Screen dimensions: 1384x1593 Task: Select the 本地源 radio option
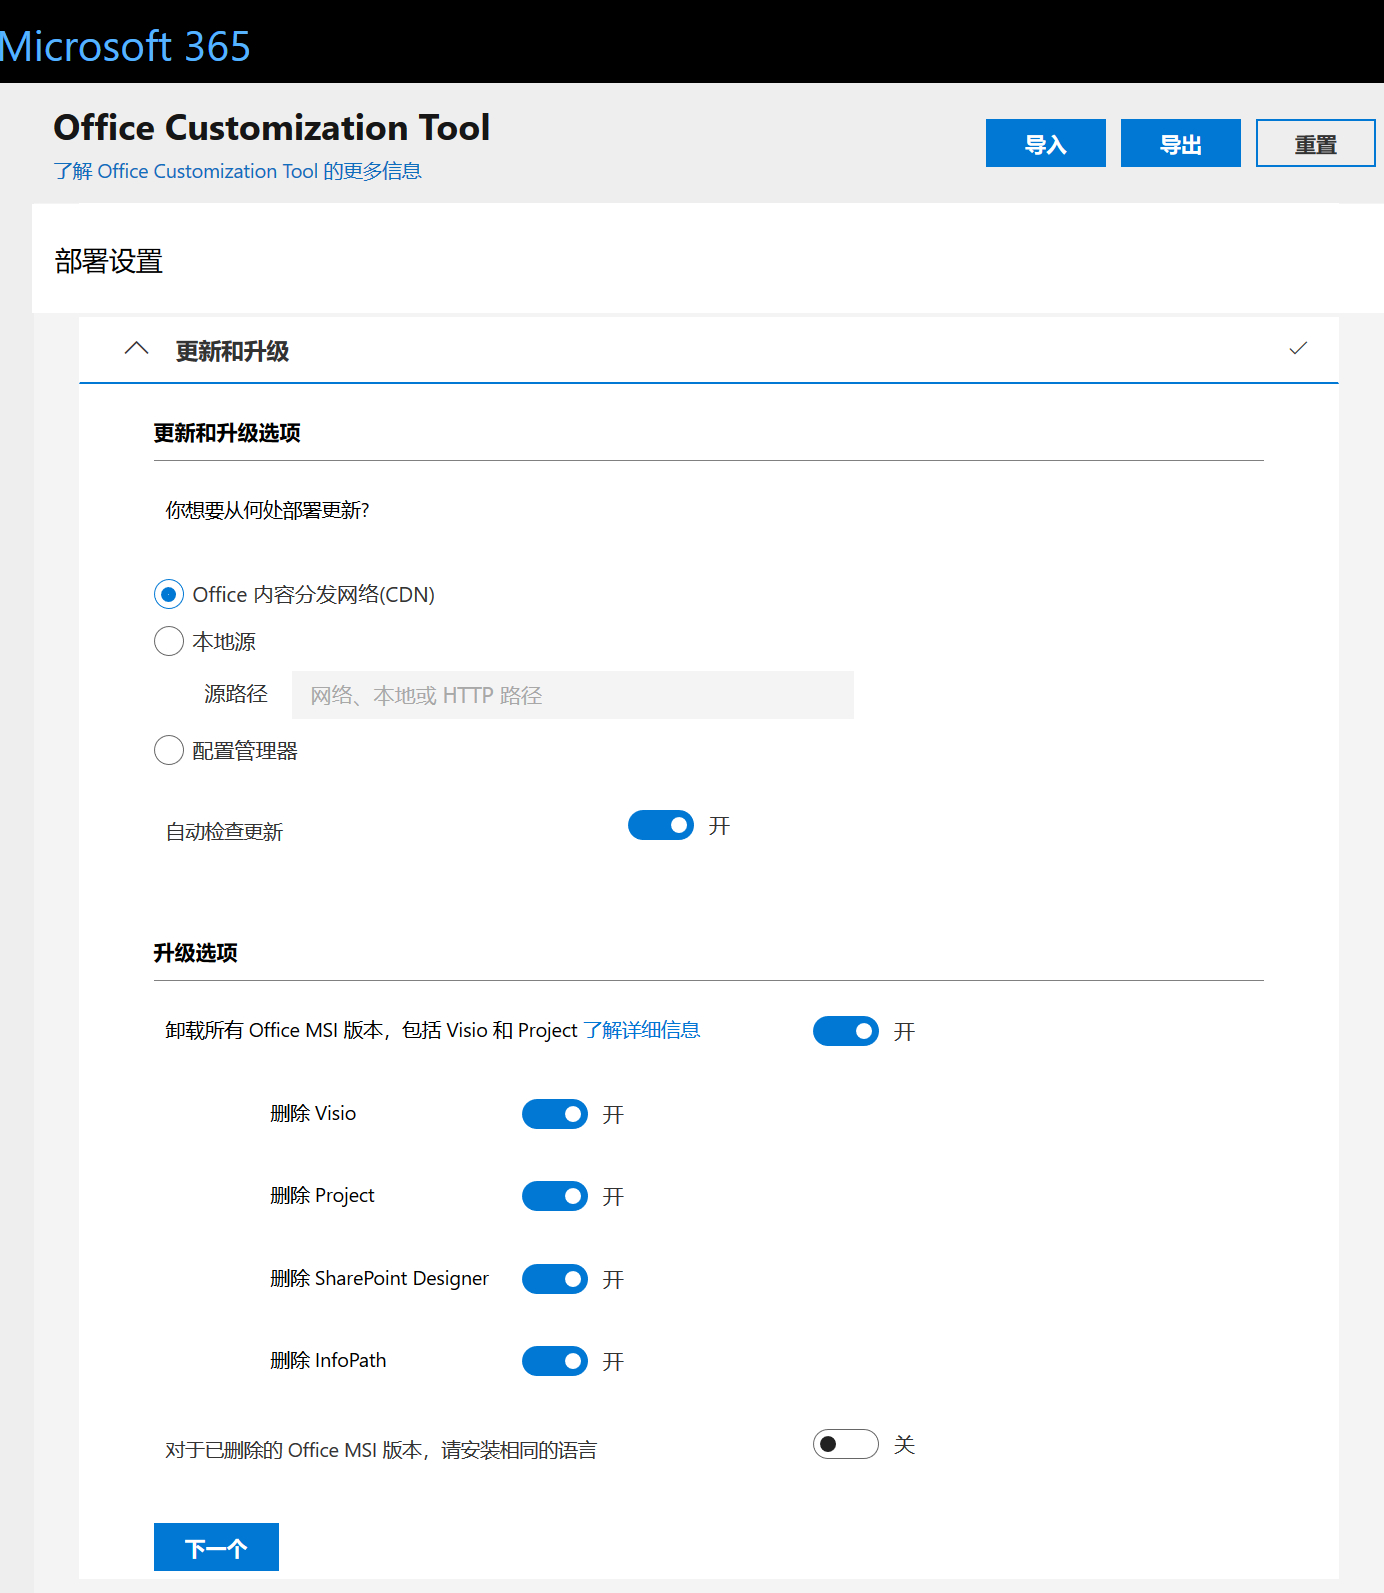[169, 641]
